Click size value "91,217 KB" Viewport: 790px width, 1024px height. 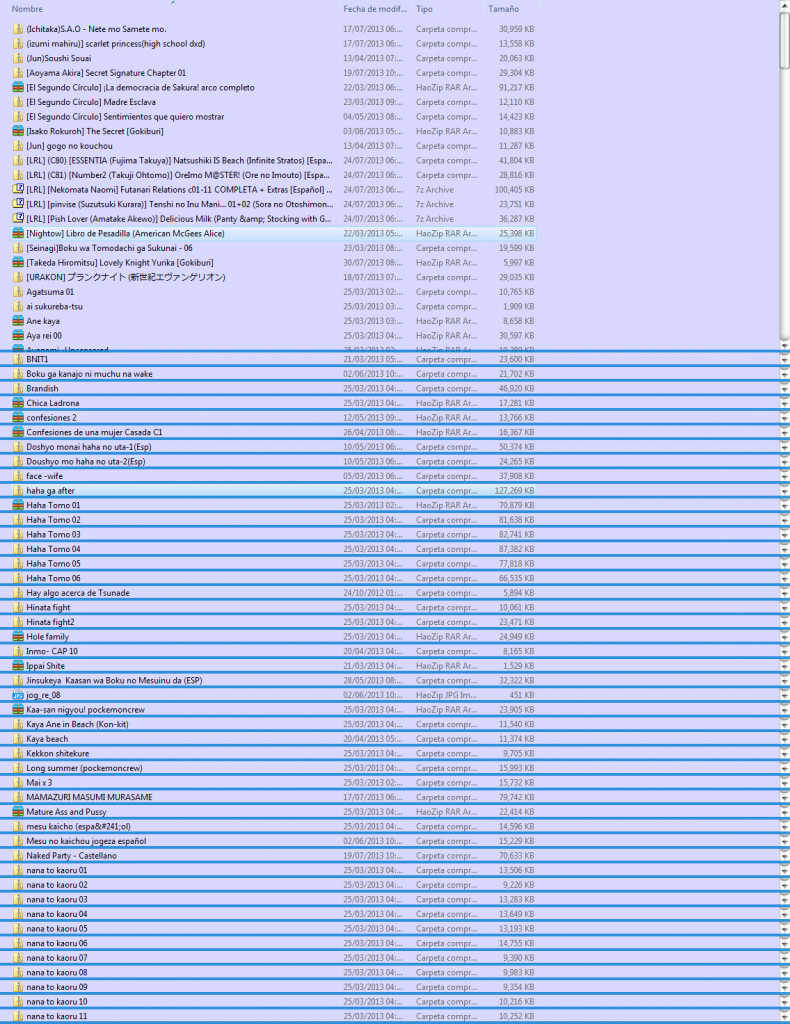point(516,88)
